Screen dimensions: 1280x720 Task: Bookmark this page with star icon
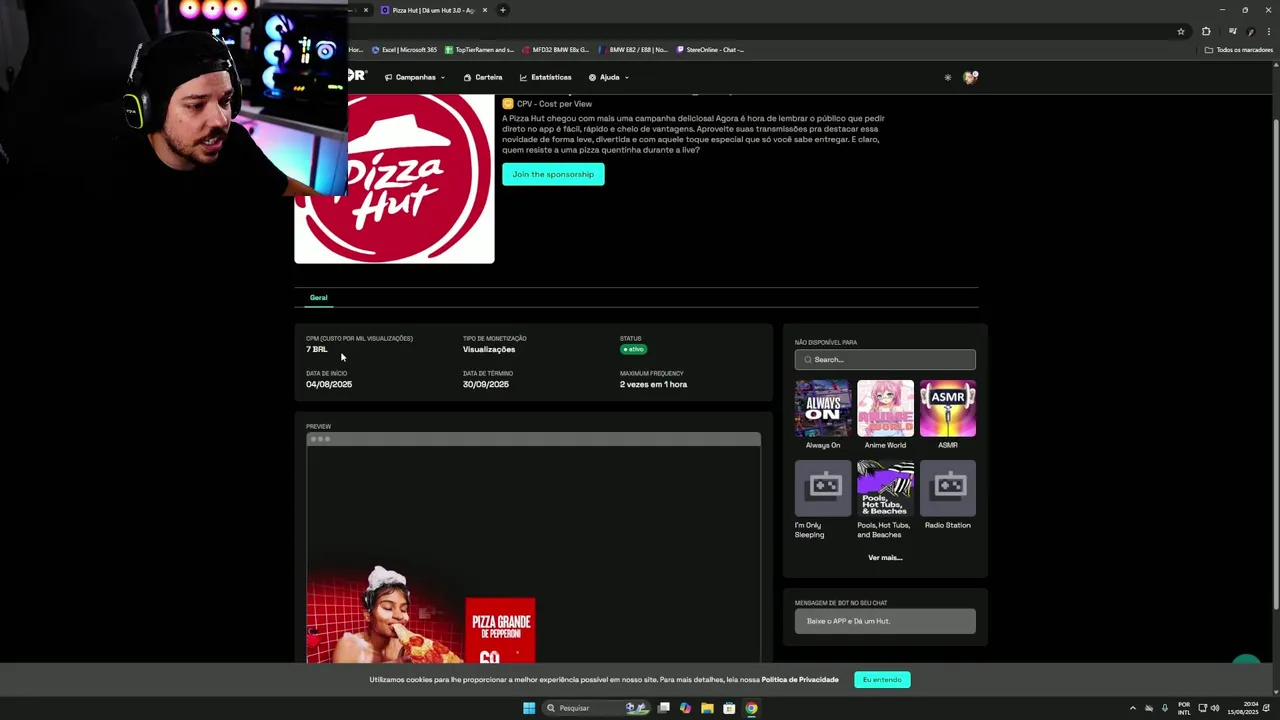pyautogui.click(x=1181, y=31)
